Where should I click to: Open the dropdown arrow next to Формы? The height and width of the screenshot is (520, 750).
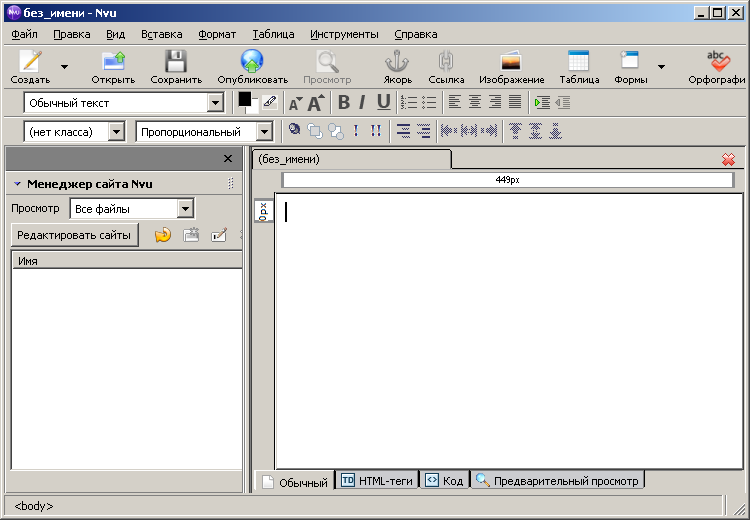click(661, 66)
